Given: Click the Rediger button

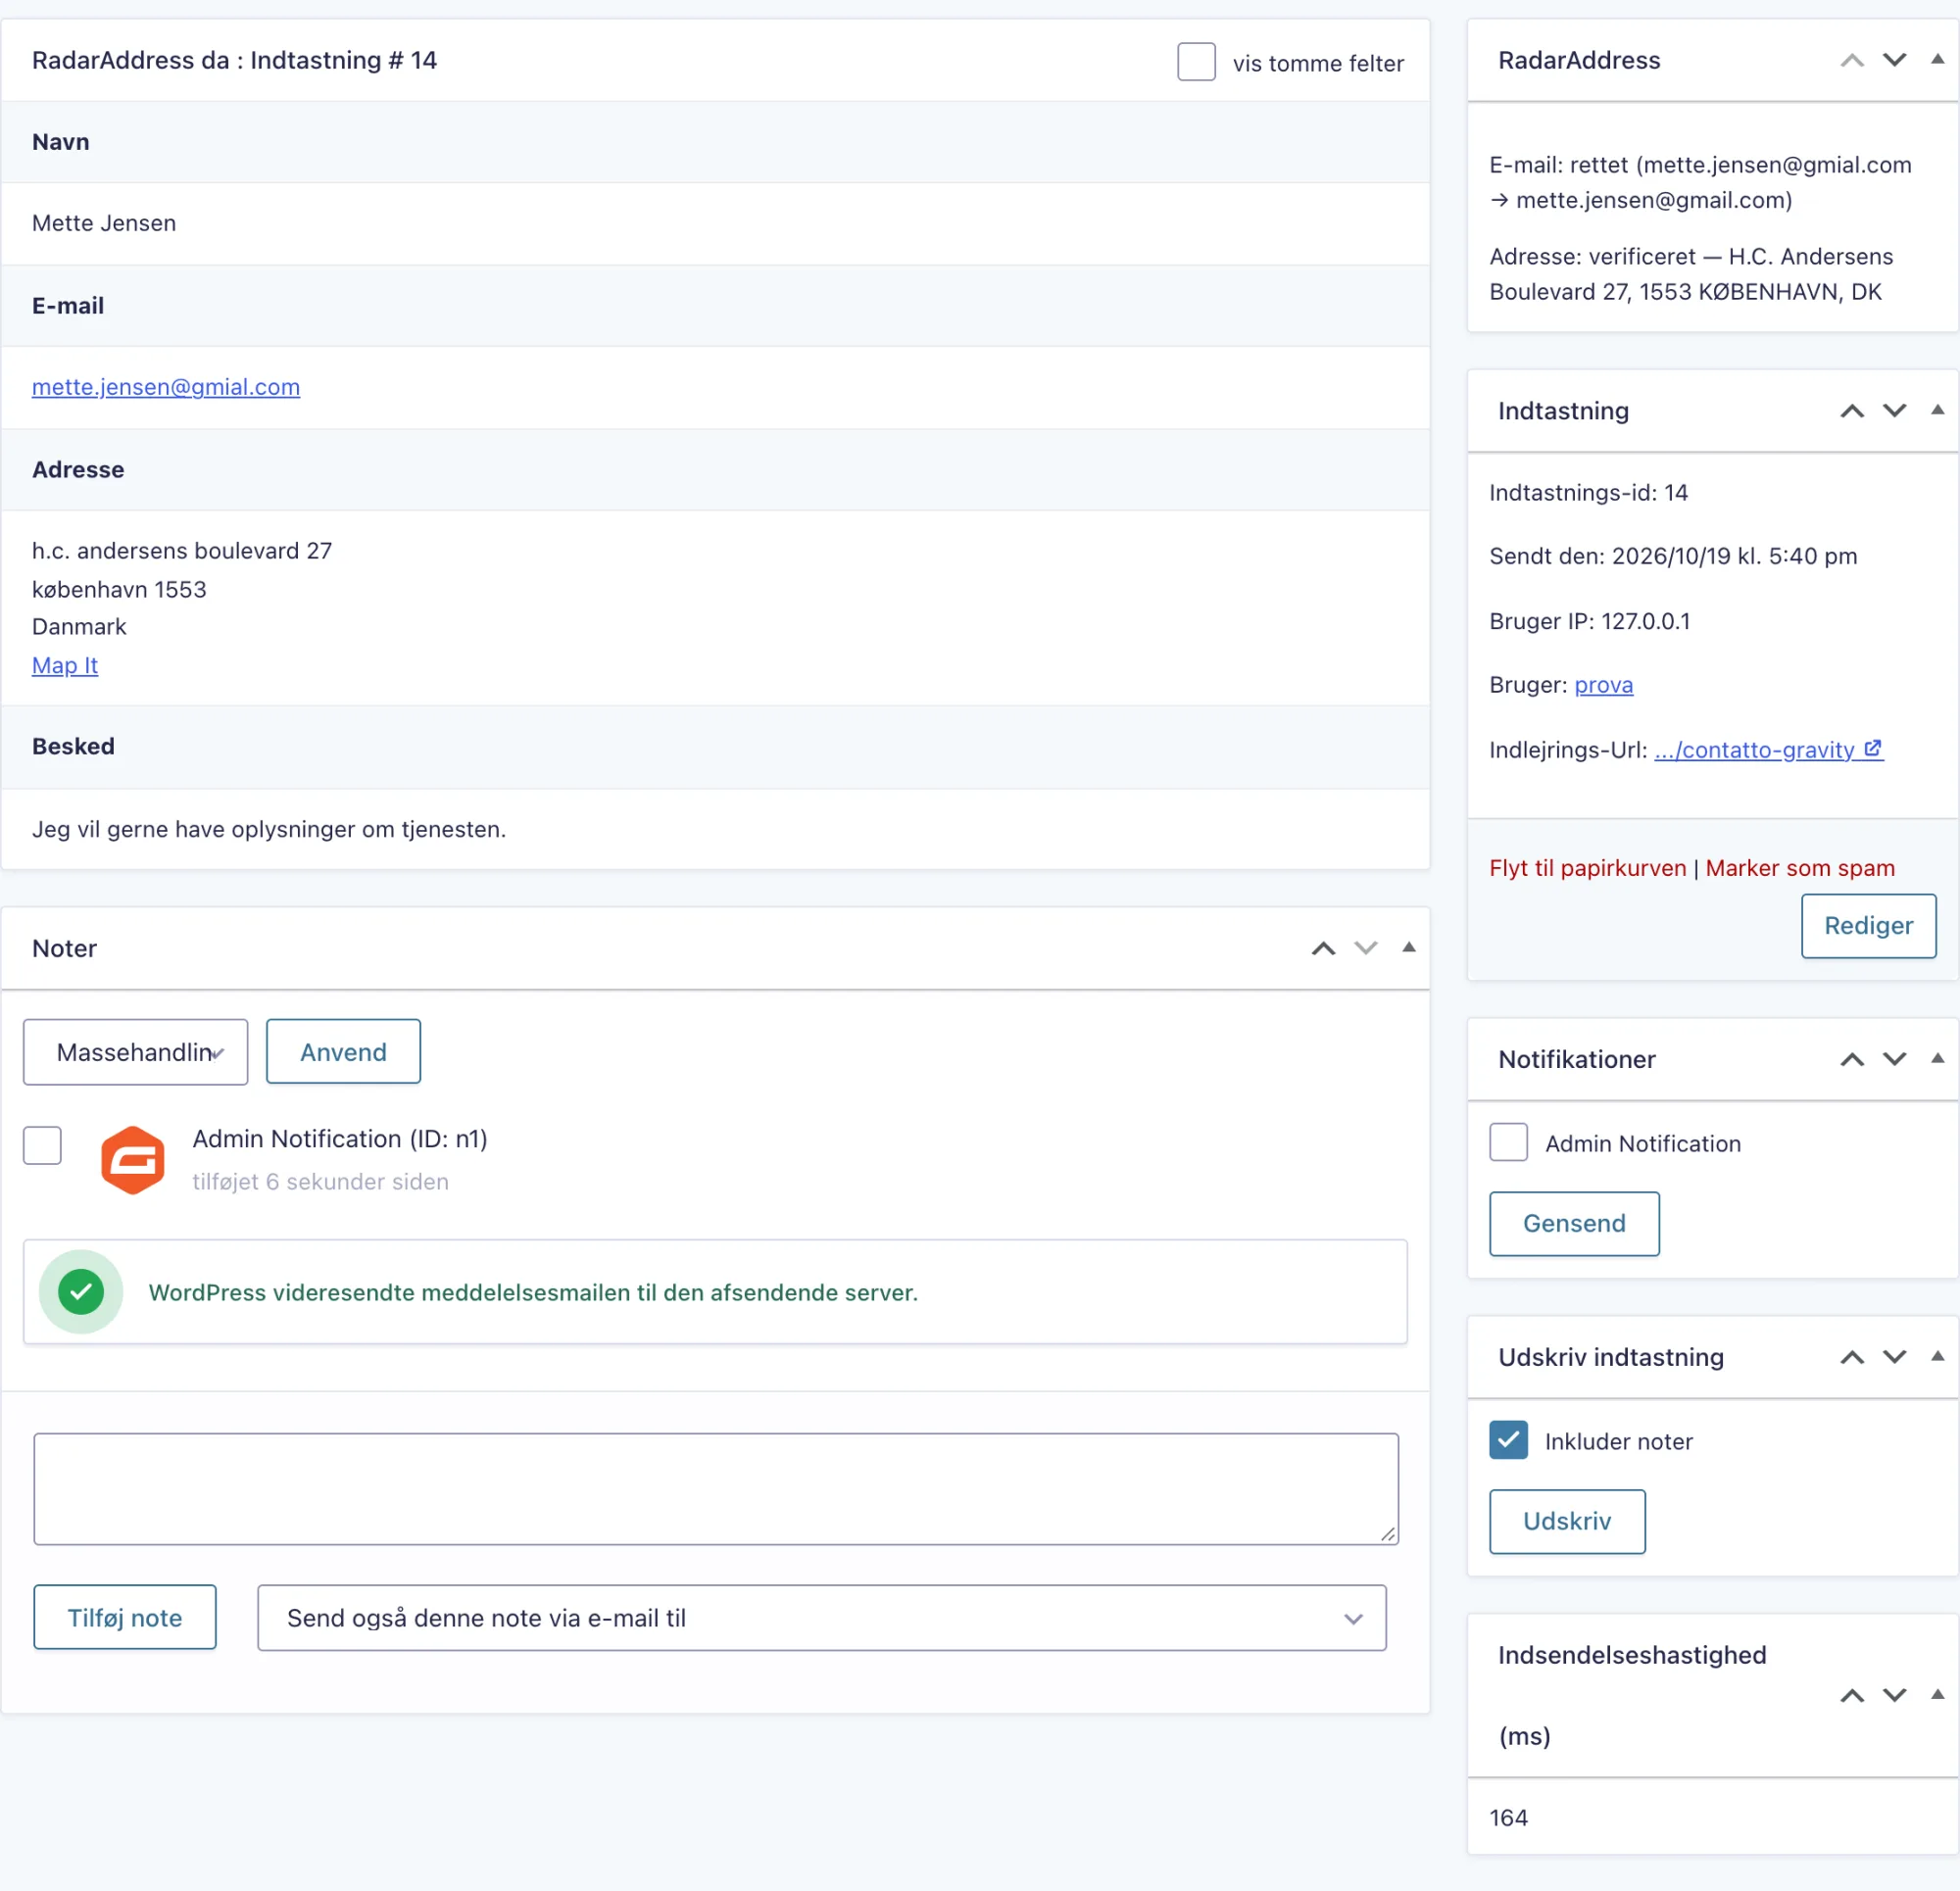Looking at the screenshot, I should point(1868,926).
